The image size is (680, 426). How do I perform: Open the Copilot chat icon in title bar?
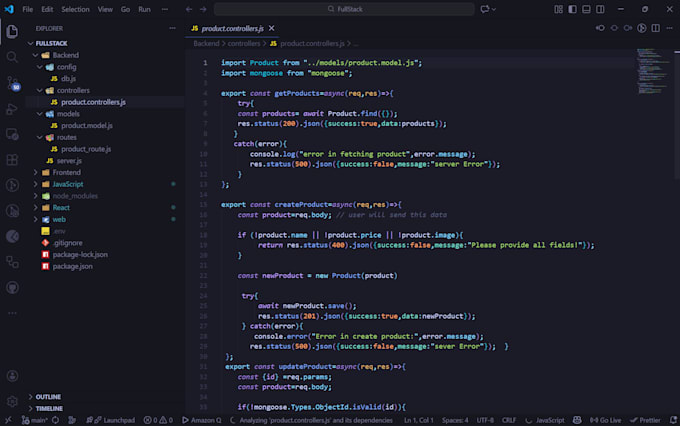pos(484,9)
